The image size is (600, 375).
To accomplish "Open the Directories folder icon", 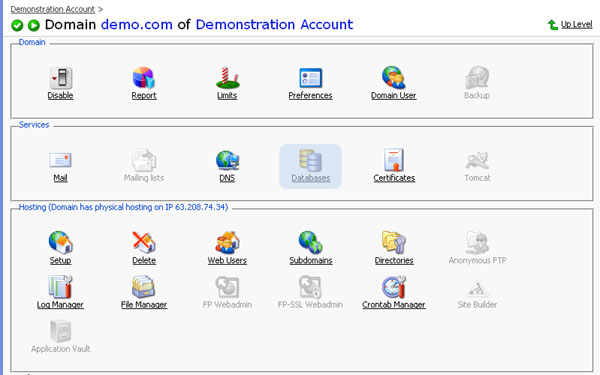I will [x=394, y=242].
